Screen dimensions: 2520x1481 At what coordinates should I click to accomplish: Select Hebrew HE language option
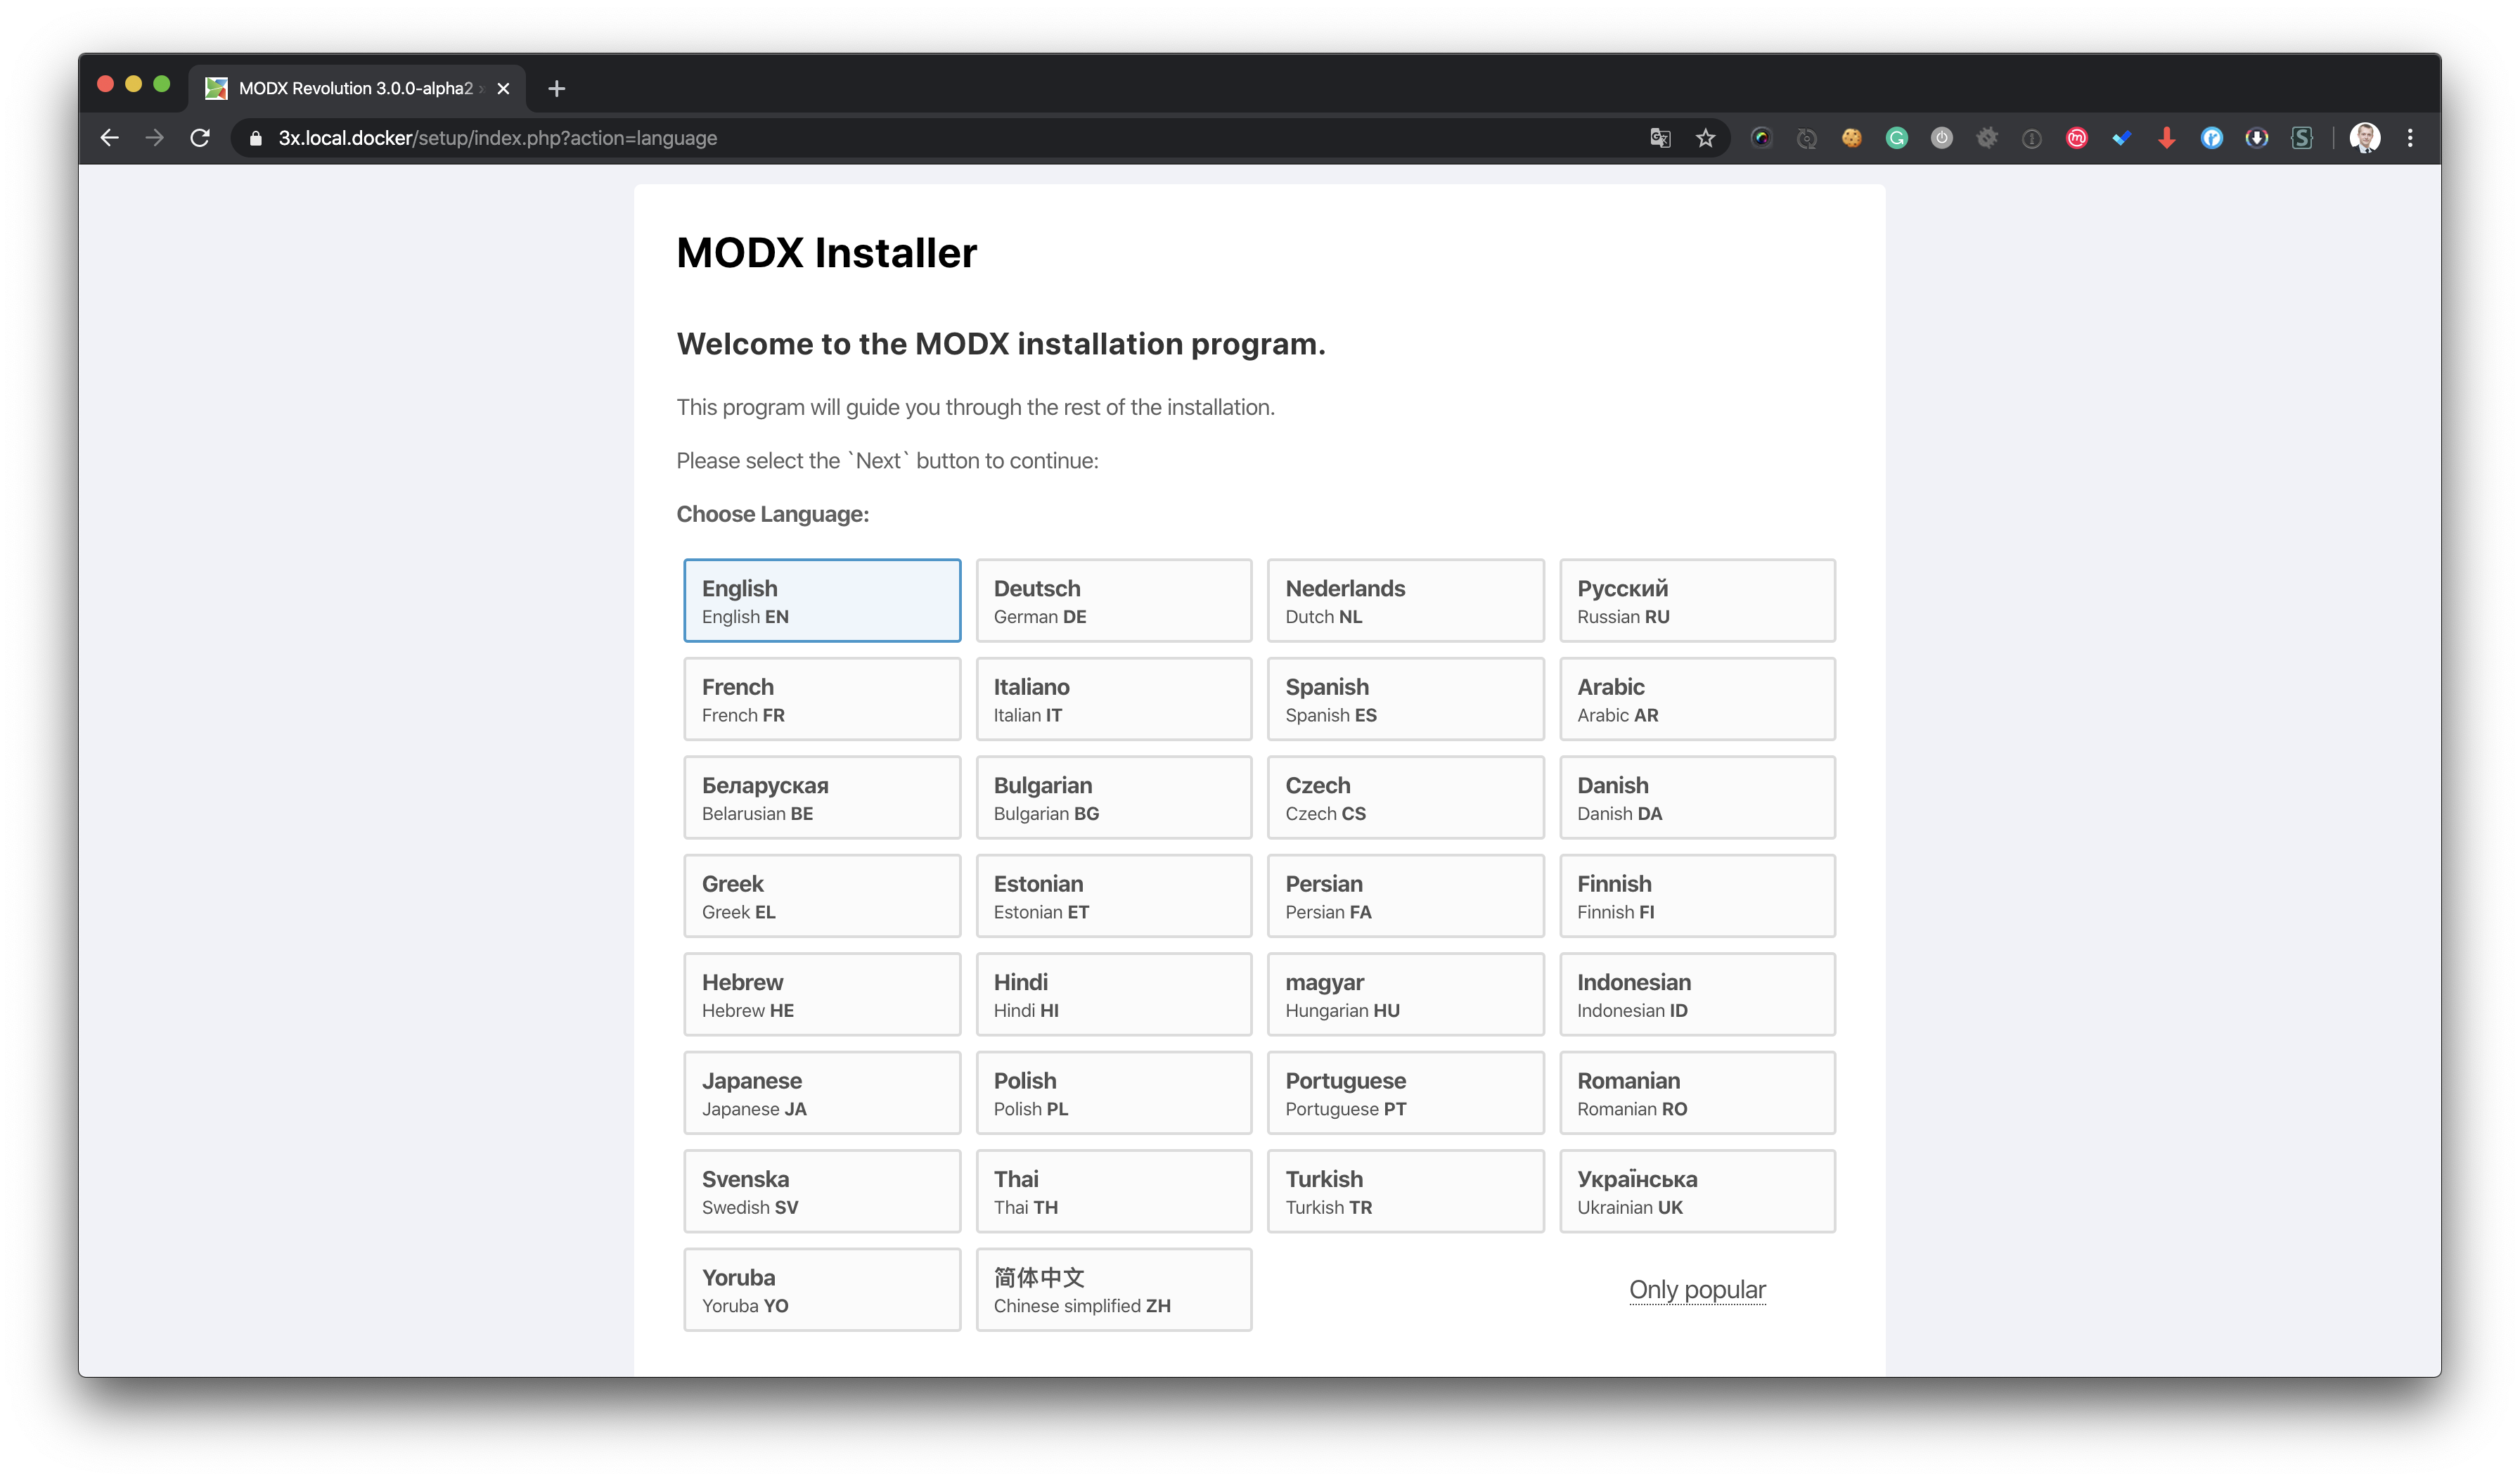tap(822, 994)
